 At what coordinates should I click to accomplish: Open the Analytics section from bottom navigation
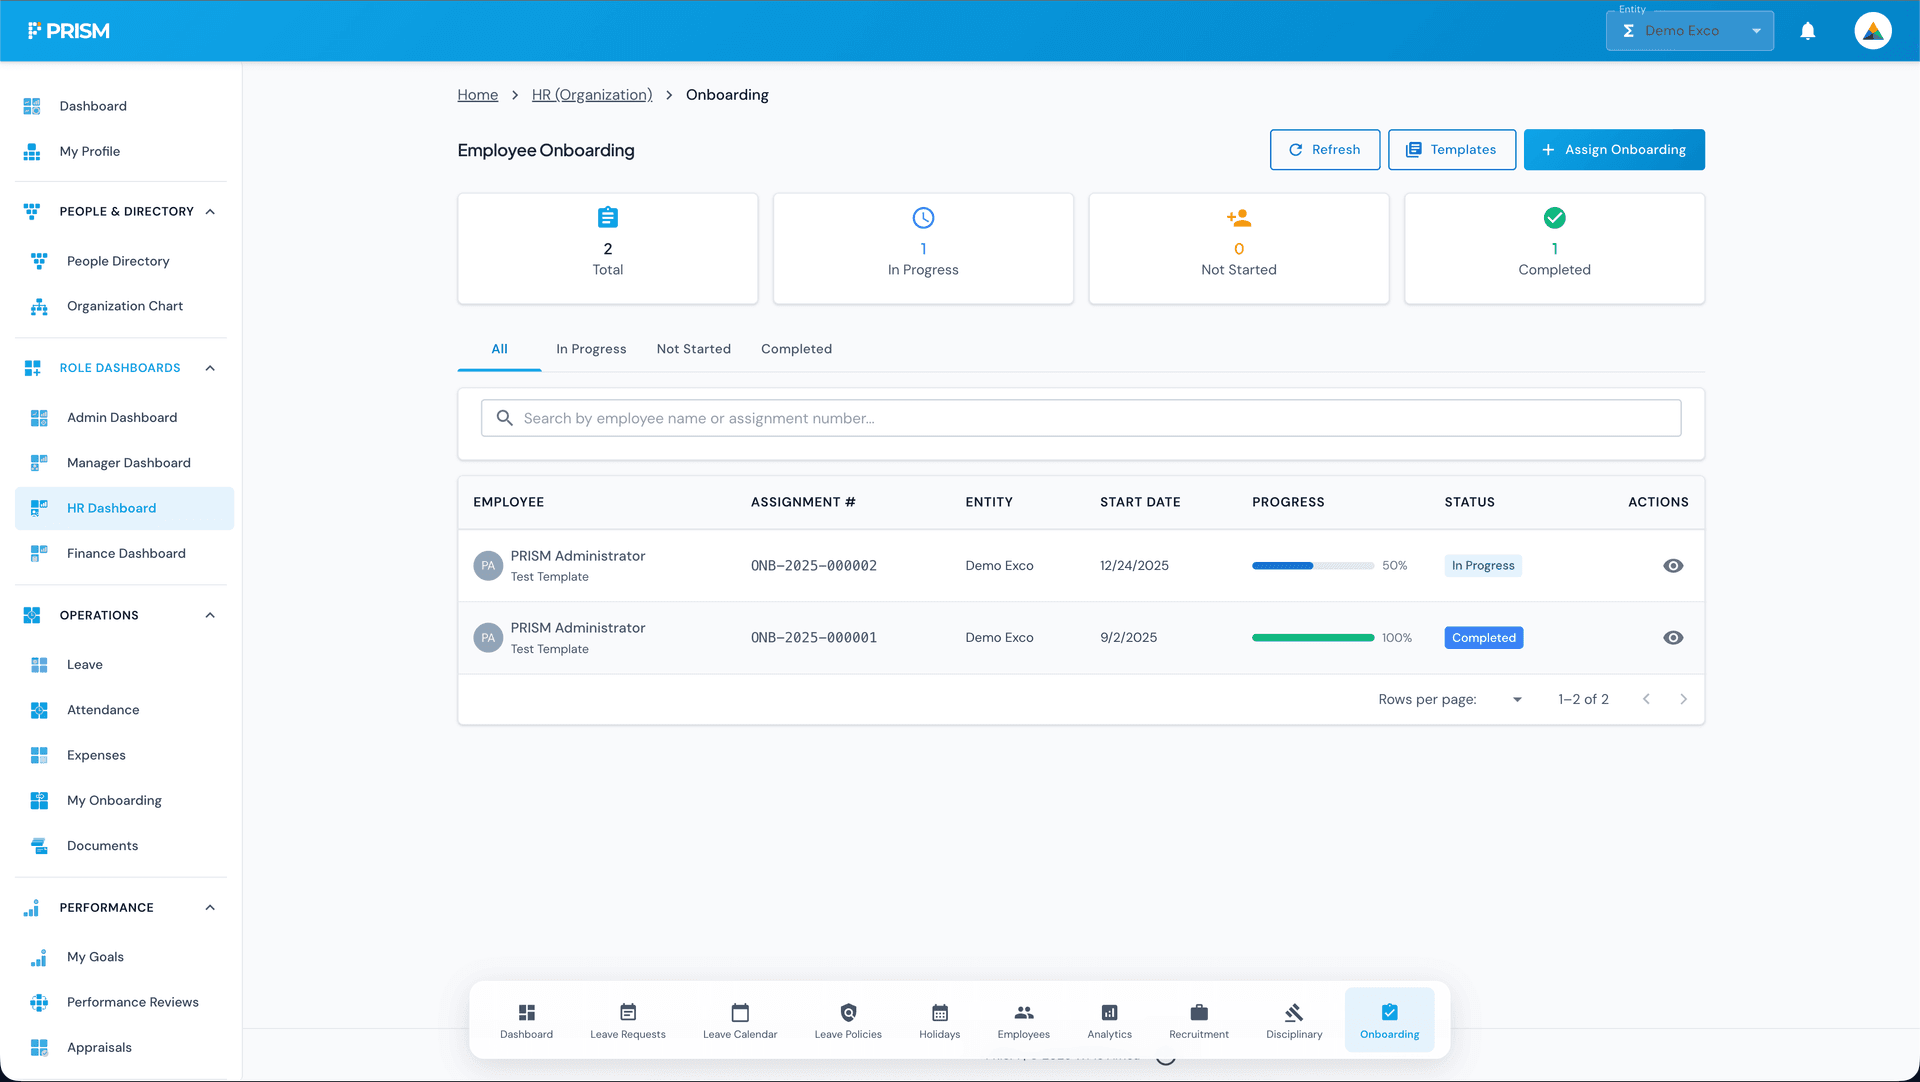pos(1108,1018)
